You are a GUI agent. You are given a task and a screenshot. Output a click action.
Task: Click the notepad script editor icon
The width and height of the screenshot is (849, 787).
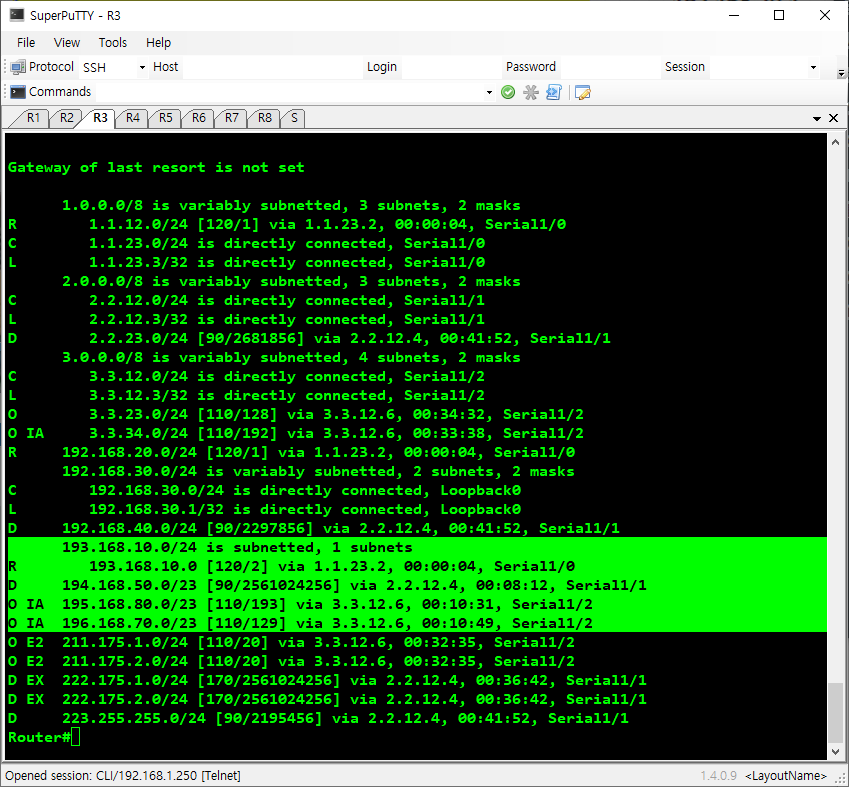[x=583, y=93]
